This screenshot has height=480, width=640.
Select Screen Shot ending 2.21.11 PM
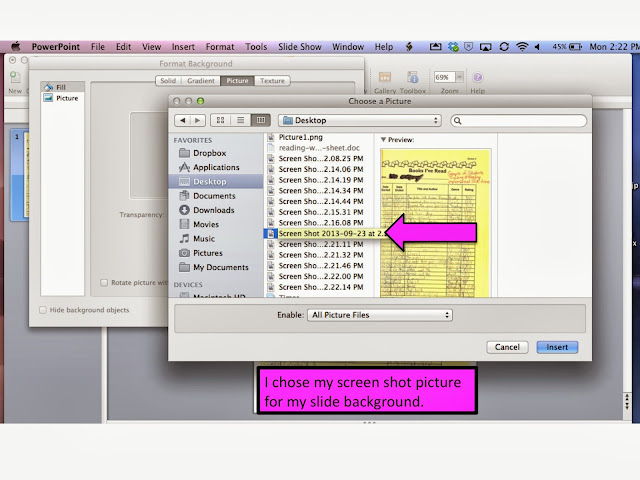[321, 244]
